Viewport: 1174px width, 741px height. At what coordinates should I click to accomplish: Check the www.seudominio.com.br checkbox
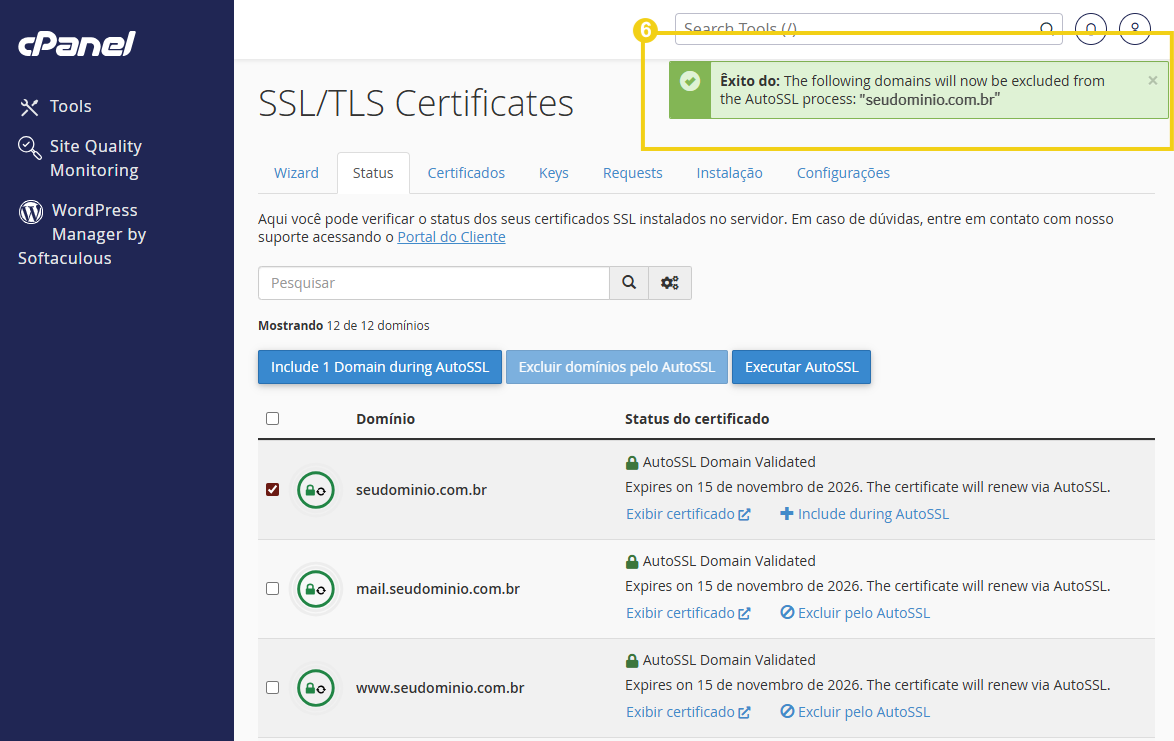(273, 687)
